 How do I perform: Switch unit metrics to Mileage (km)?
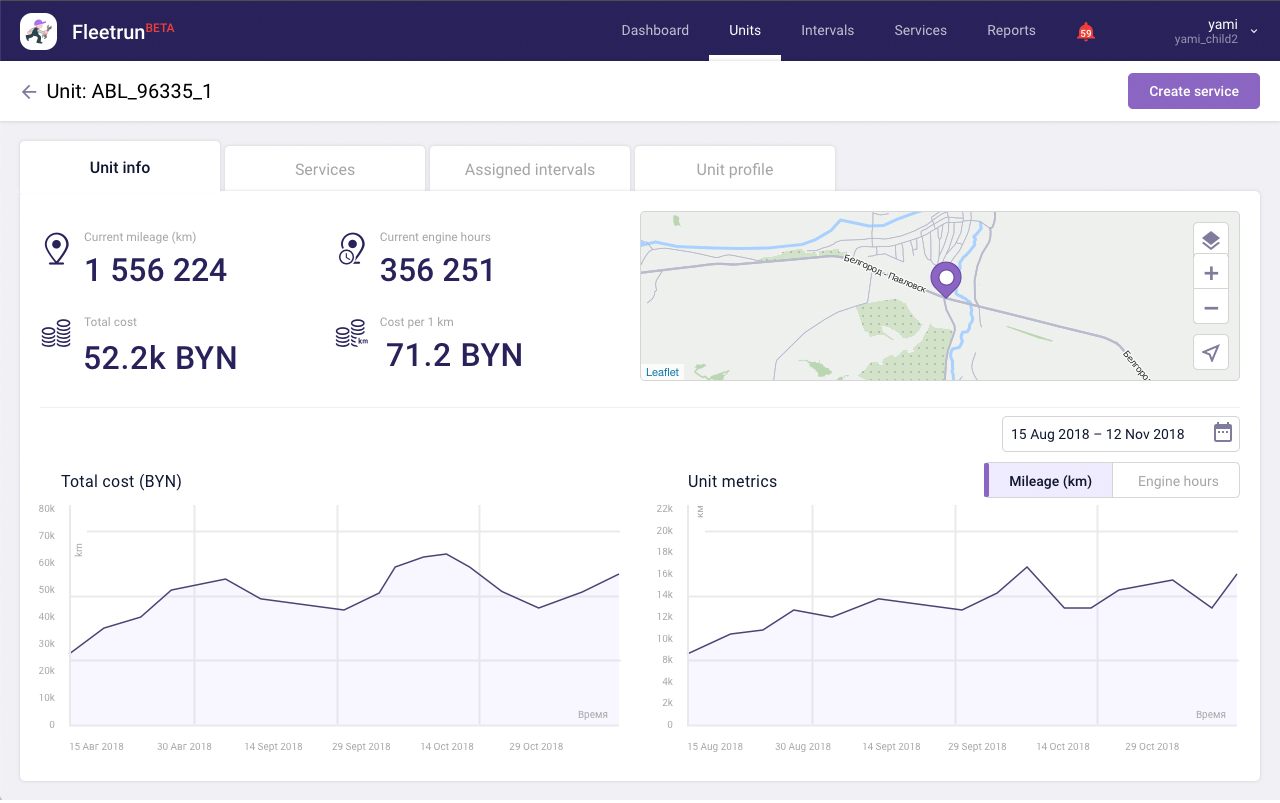pos(1049,481)
